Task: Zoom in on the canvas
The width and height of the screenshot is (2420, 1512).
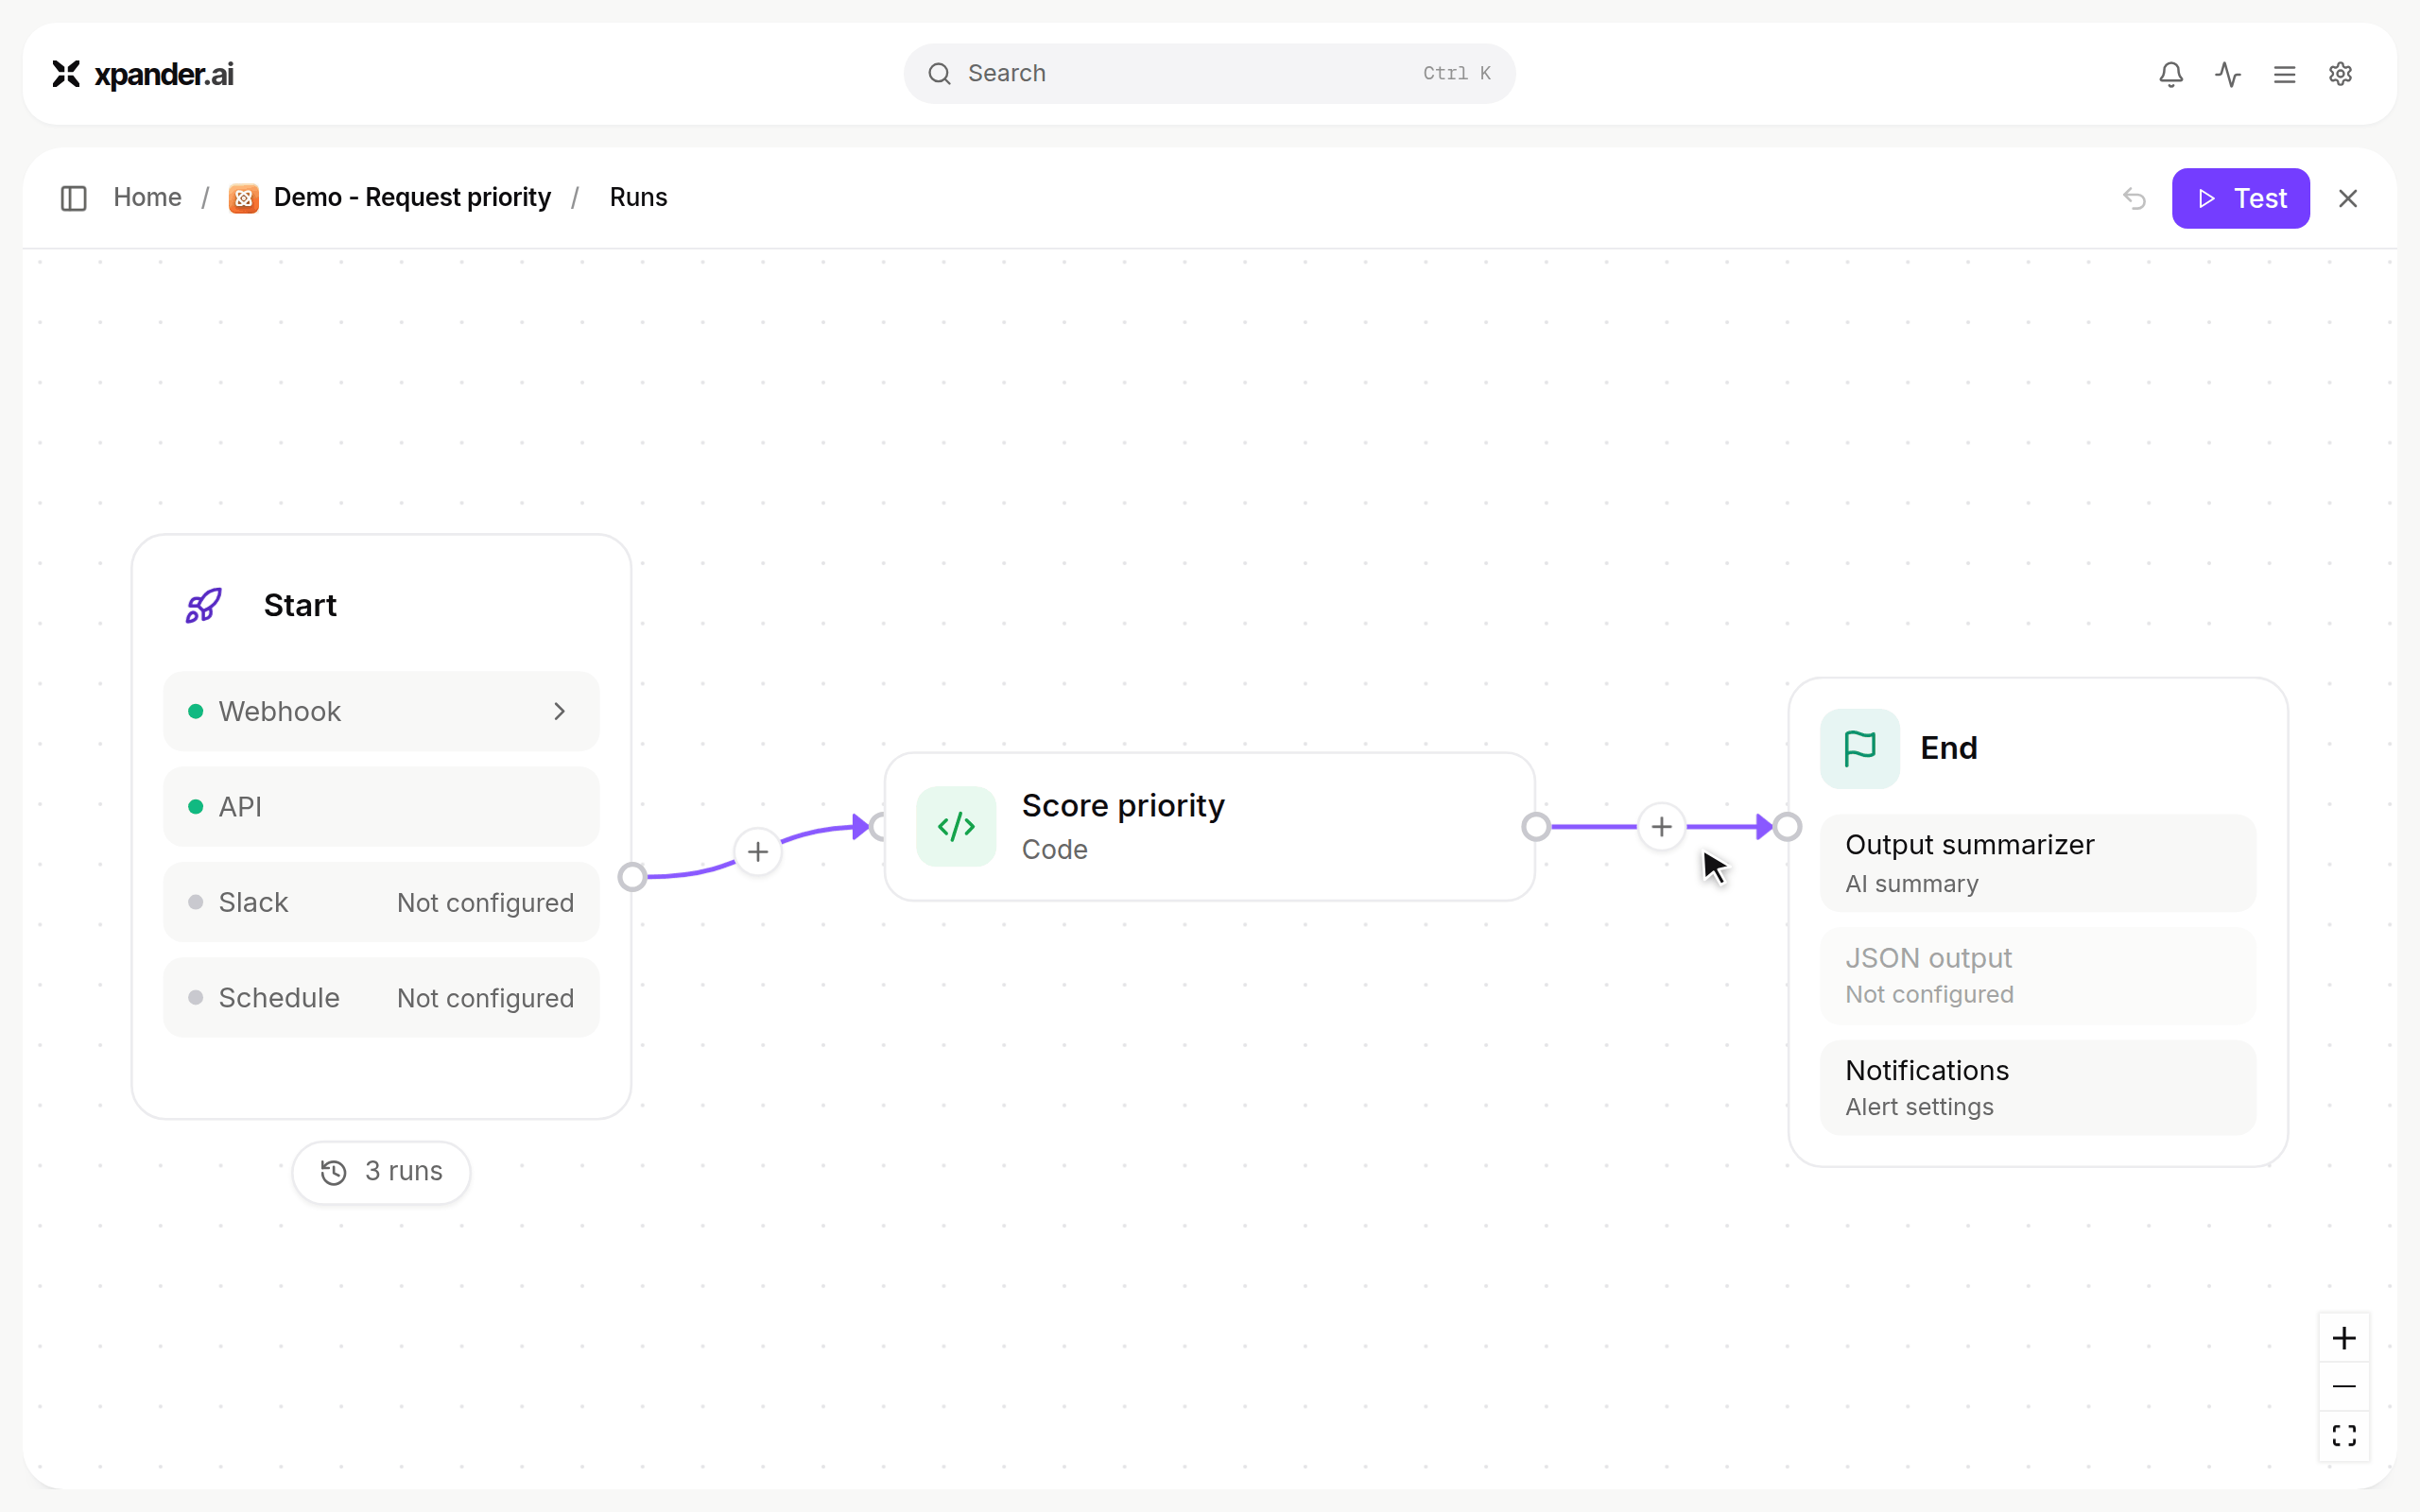Action: pos(2344,1338)
